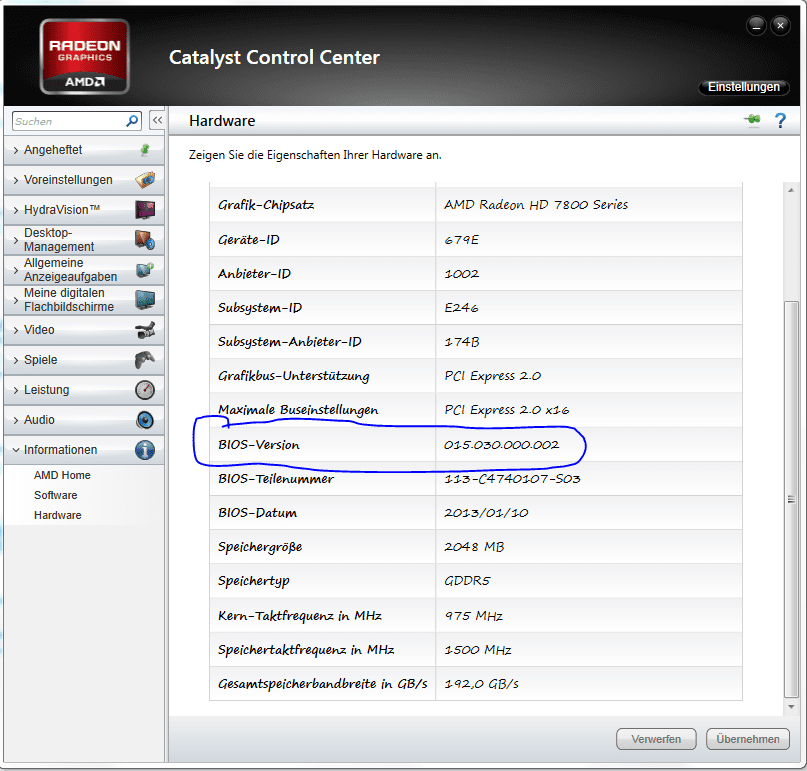Click the Anbieter-ID value 1002

[462, 274]
